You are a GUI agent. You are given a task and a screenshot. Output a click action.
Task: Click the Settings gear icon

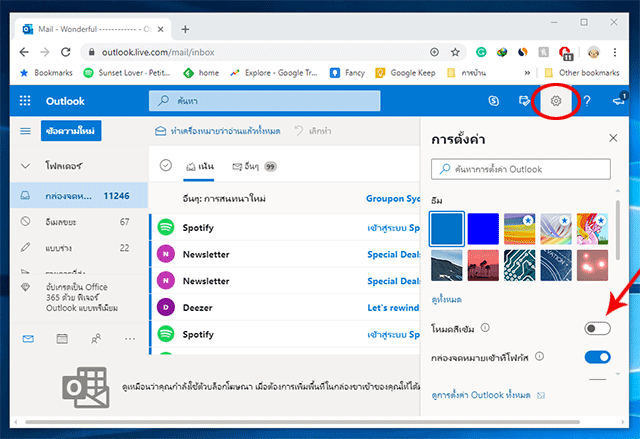pyautogui.click(x=556, y=101)
